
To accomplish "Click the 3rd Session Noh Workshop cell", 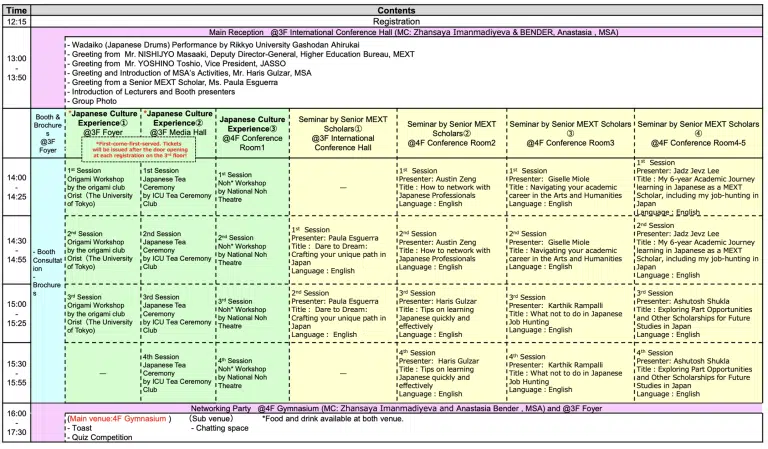I will [x=252, y=314].
